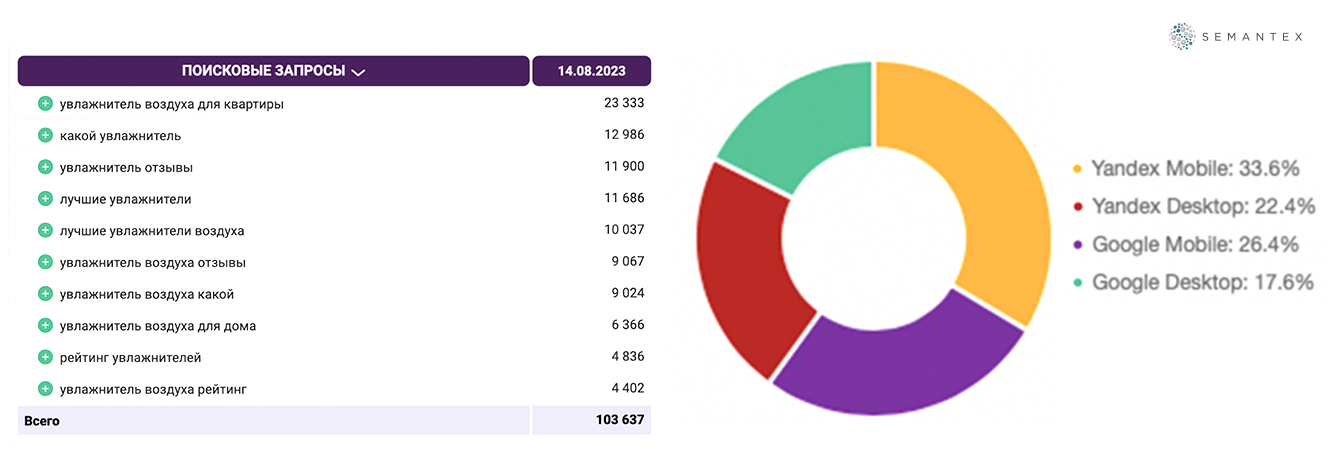Screen dimensions: 1344x451
Task: Click the plus icon beside 'увлажнитель воздуха отзывы'
Action: [x=45, y=262]
